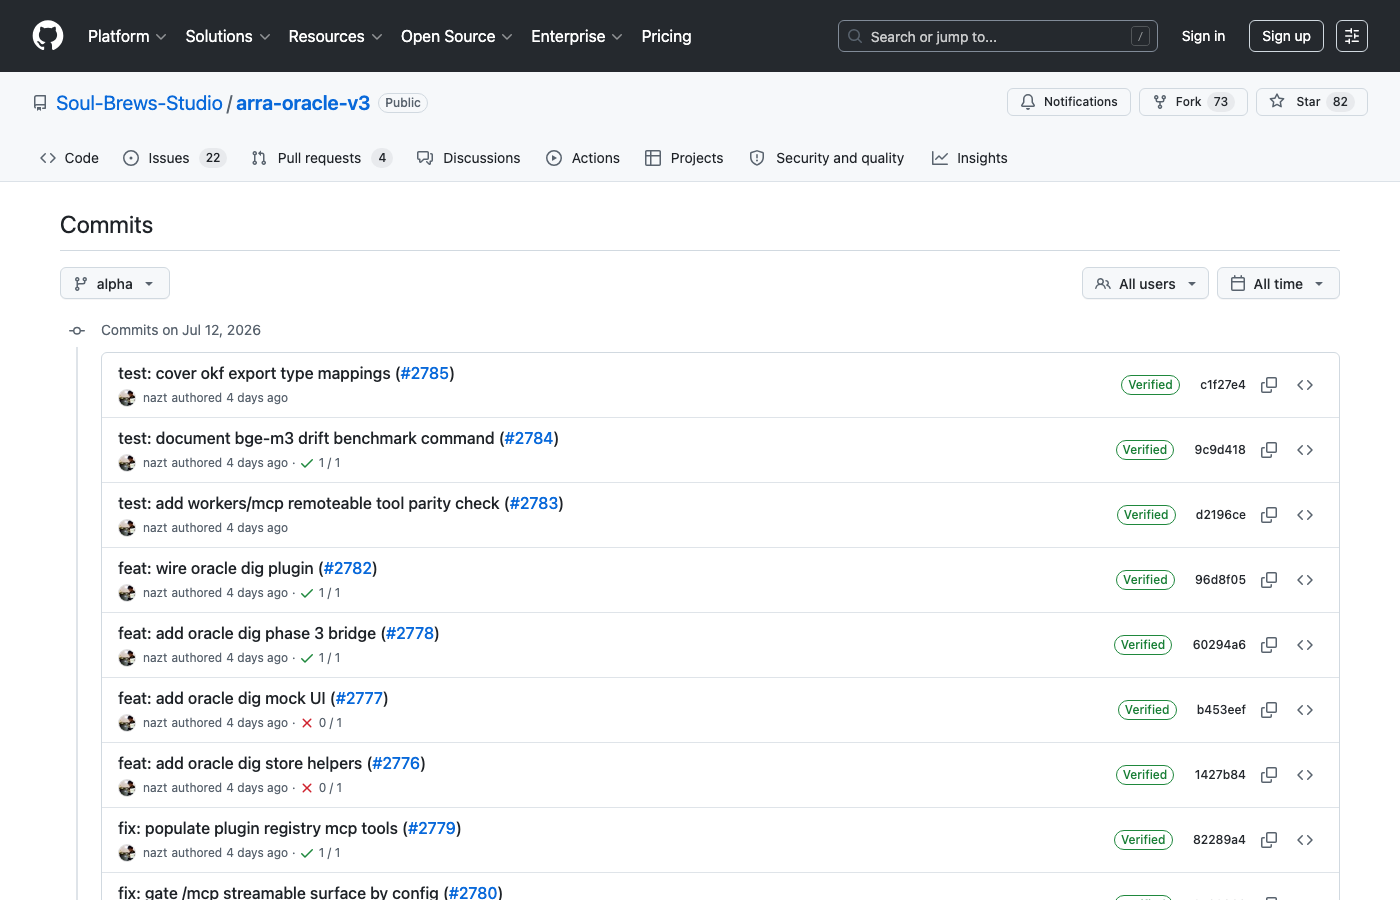The width and height of the screenshot is (1400, 900).
Task: Open commit hash 9c9d418
Action: (x=1220, y=450)
